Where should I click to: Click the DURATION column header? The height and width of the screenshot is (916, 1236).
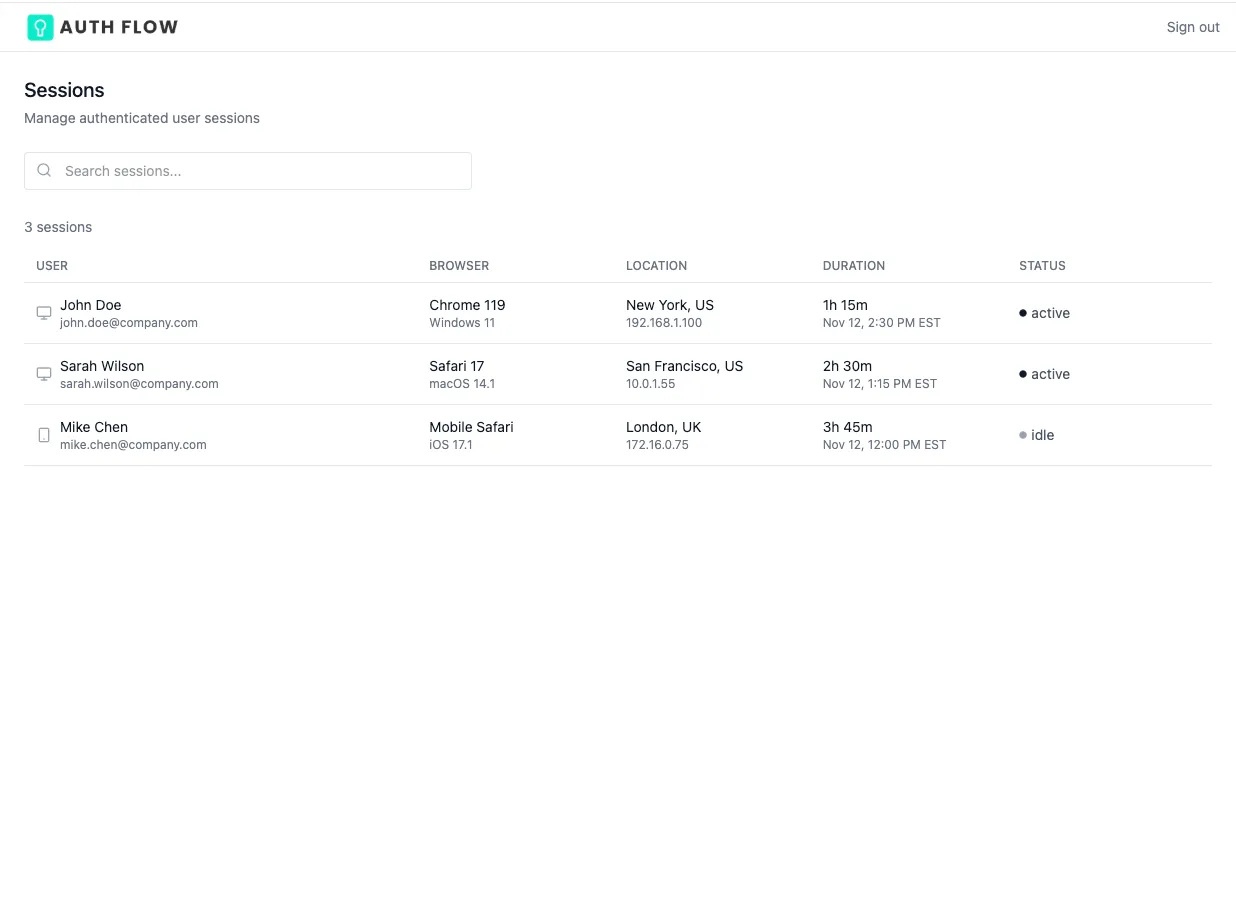pyautogui.click(x=854, y=266)
